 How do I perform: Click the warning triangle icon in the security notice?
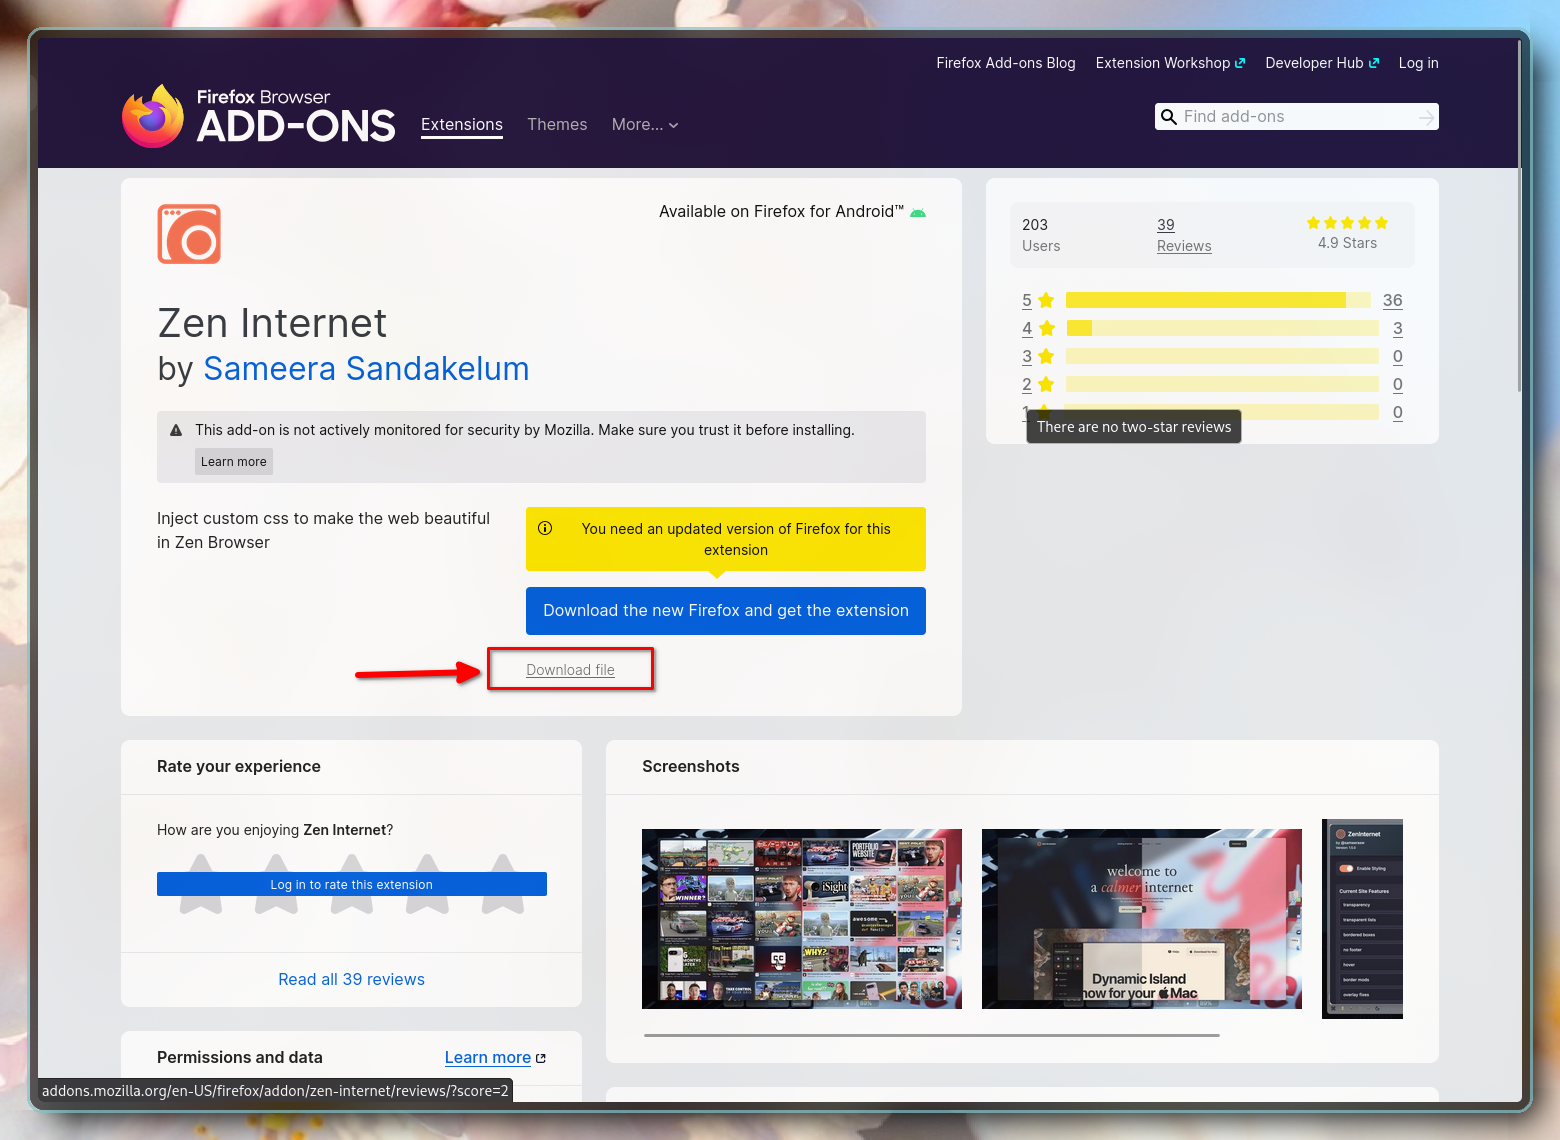coord(176,430)
